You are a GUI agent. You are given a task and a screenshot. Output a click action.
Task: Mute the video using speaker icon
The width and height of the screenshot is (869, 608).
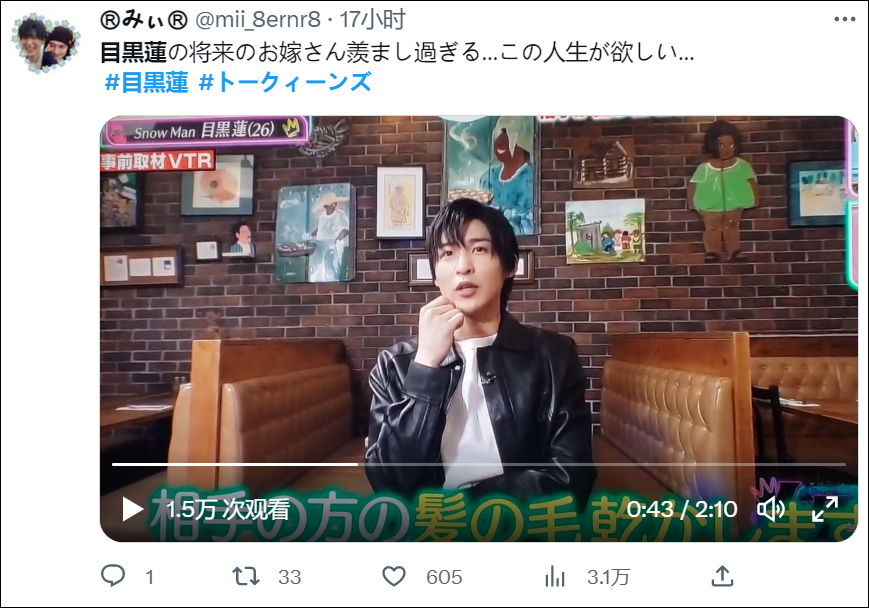click(x=771, y=509)
